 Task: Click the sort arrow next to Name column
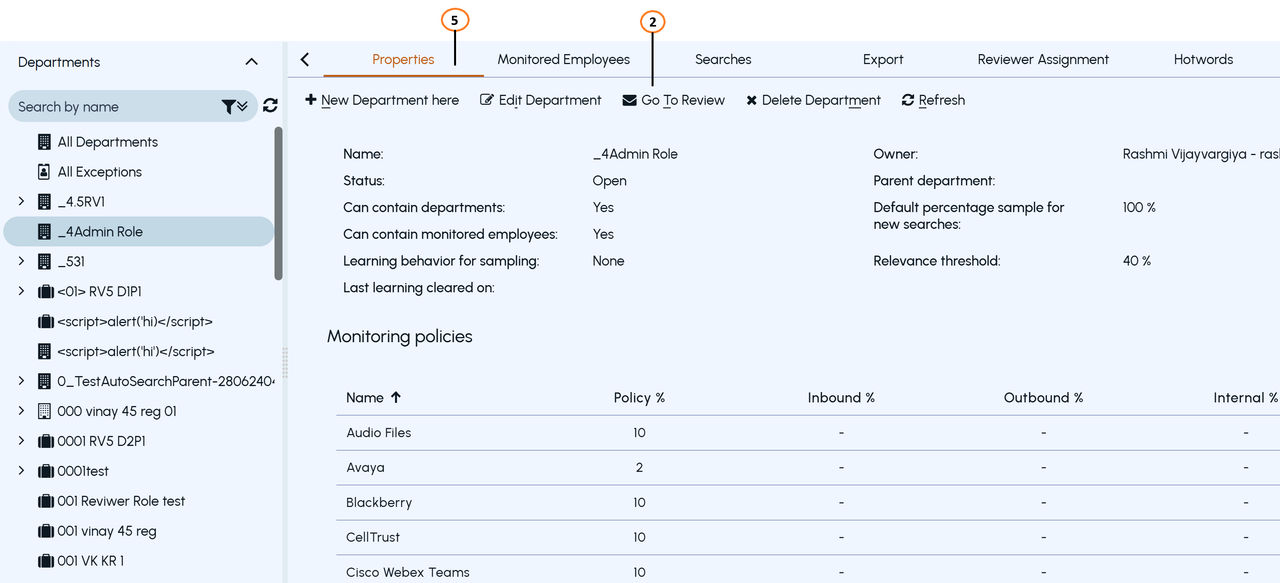[x=396, y=397]
